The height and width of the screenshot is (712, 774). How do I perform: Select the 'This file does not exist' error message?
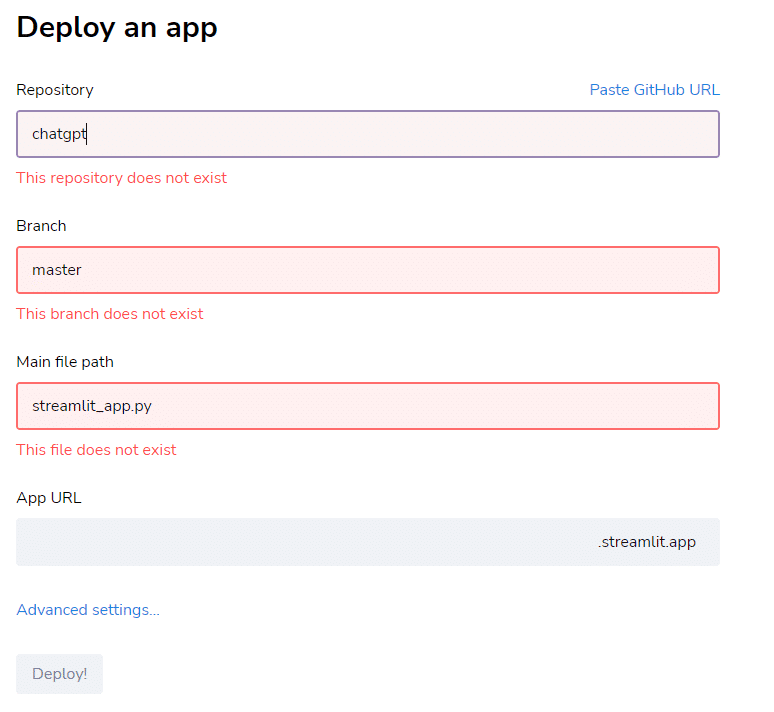(96, 450)
